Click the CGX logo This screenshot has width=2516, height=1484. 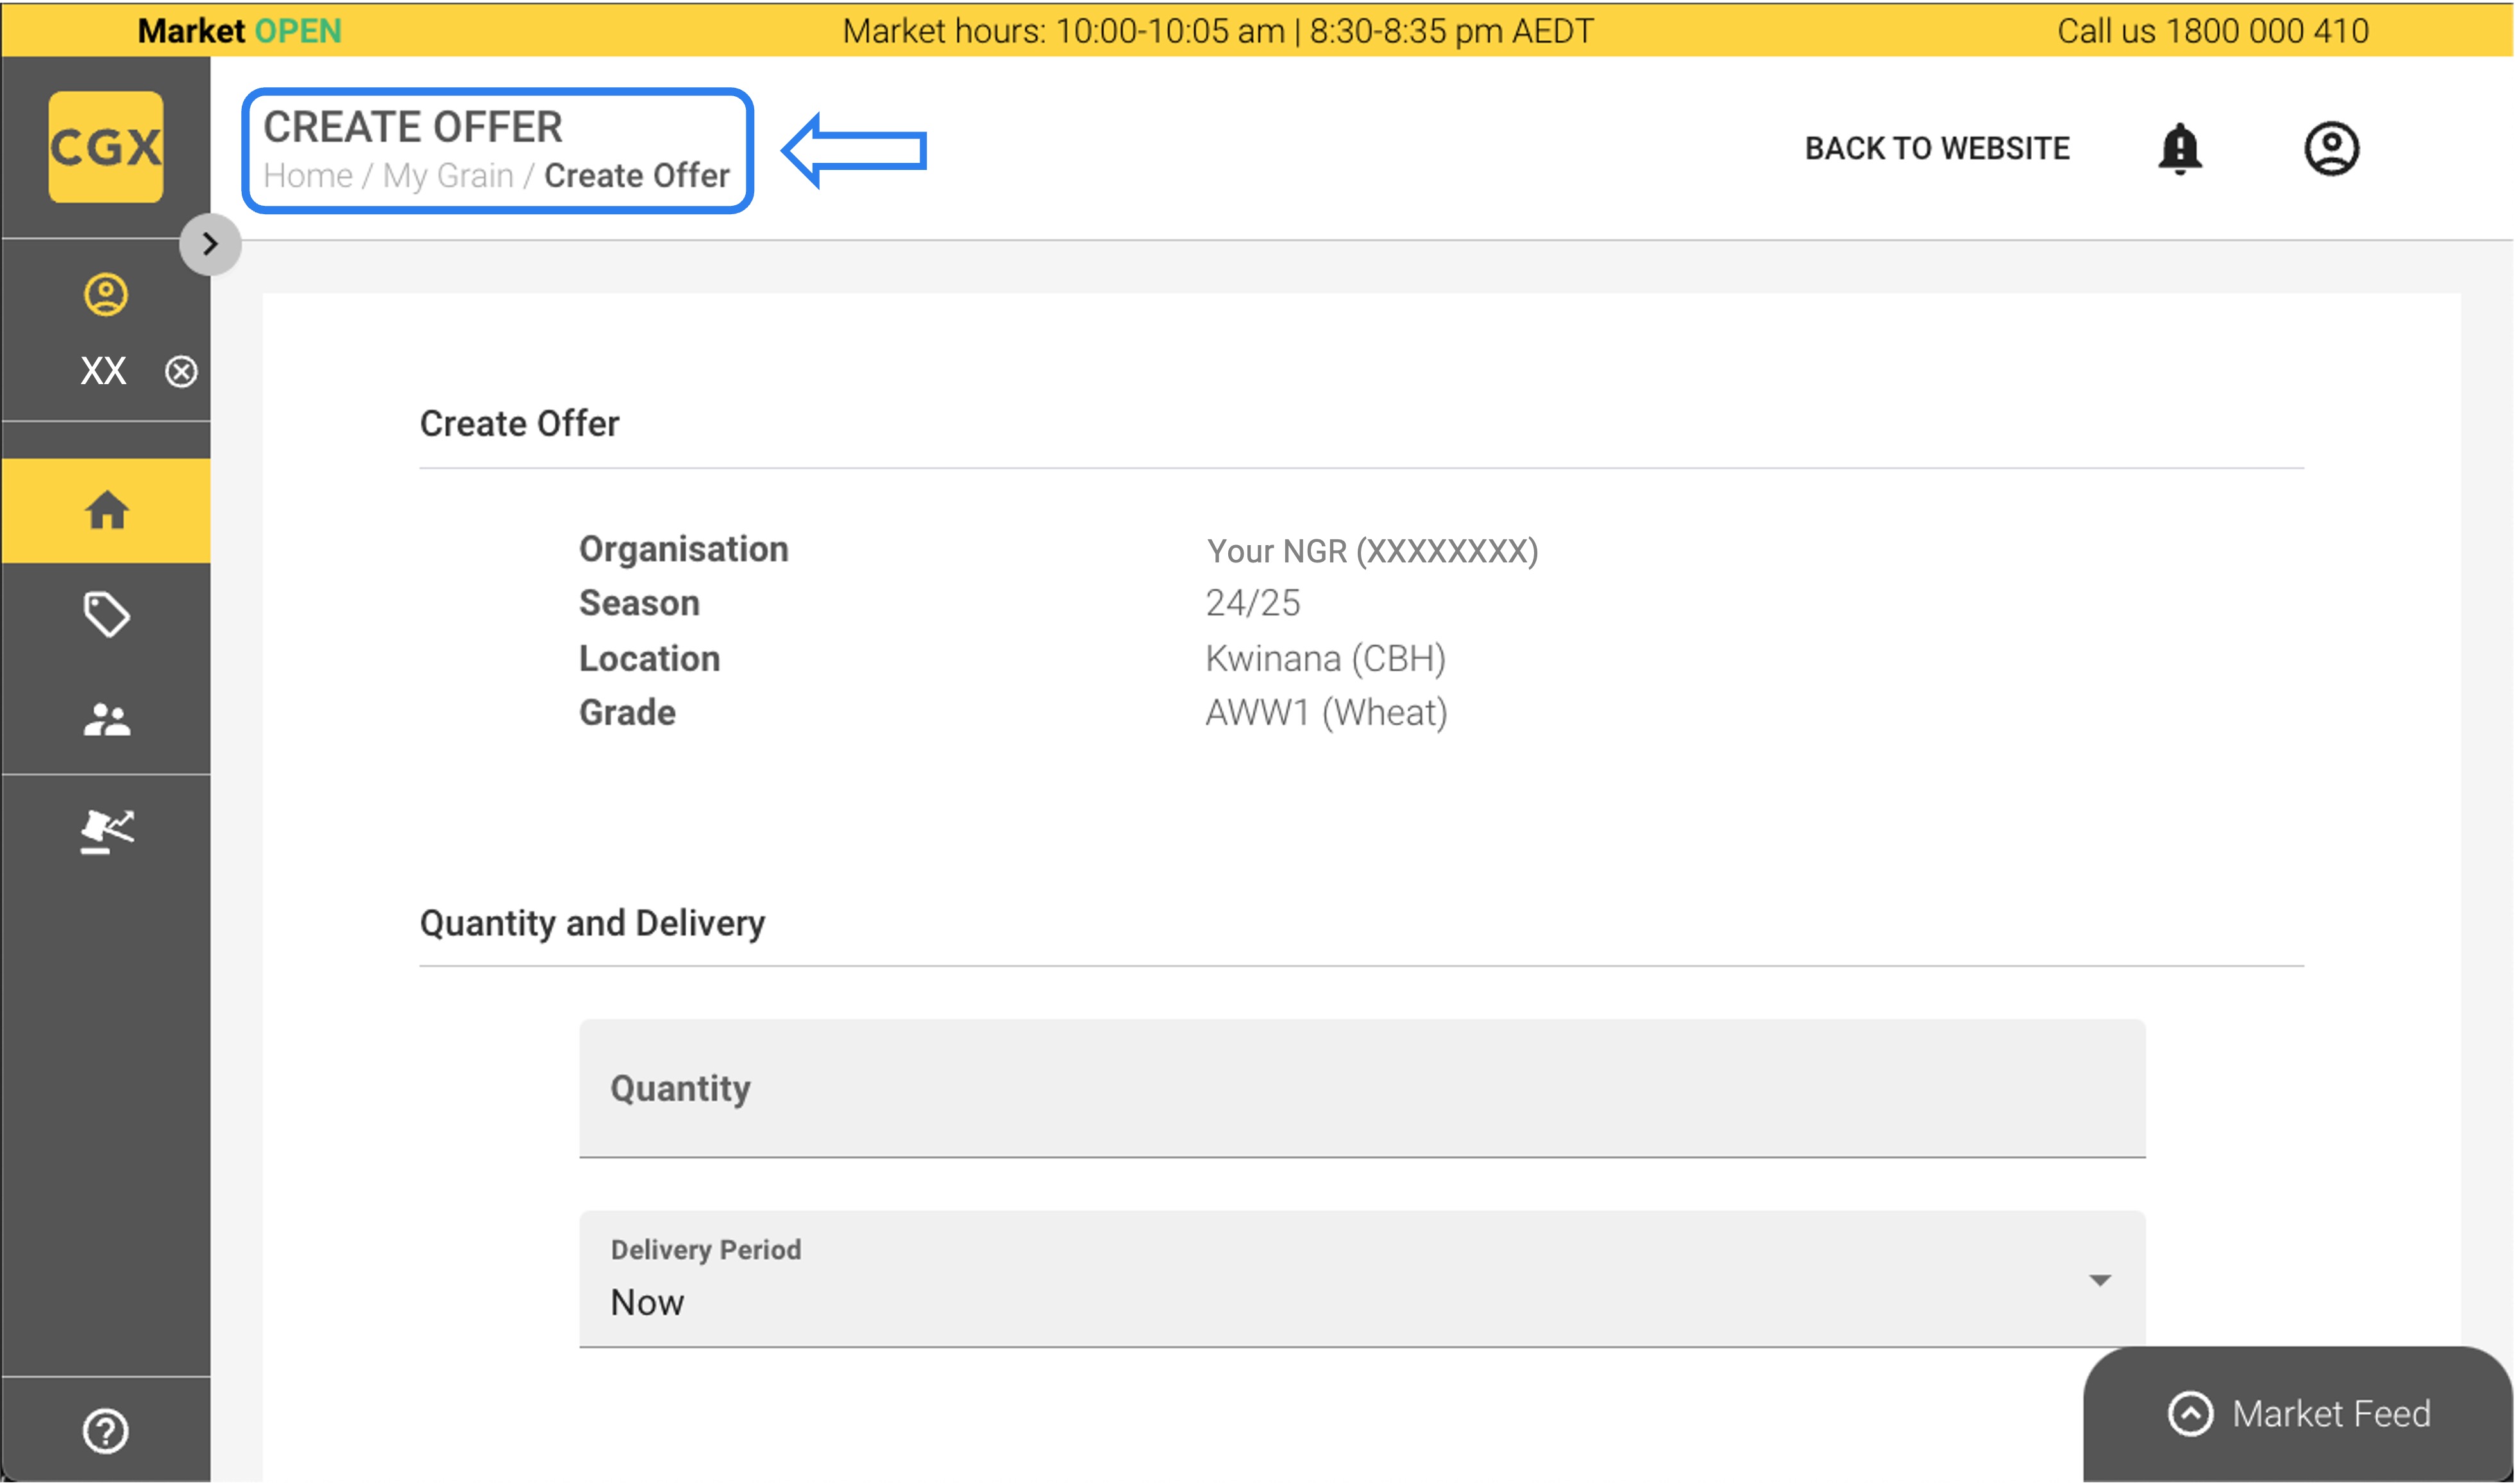coord(105,147)
